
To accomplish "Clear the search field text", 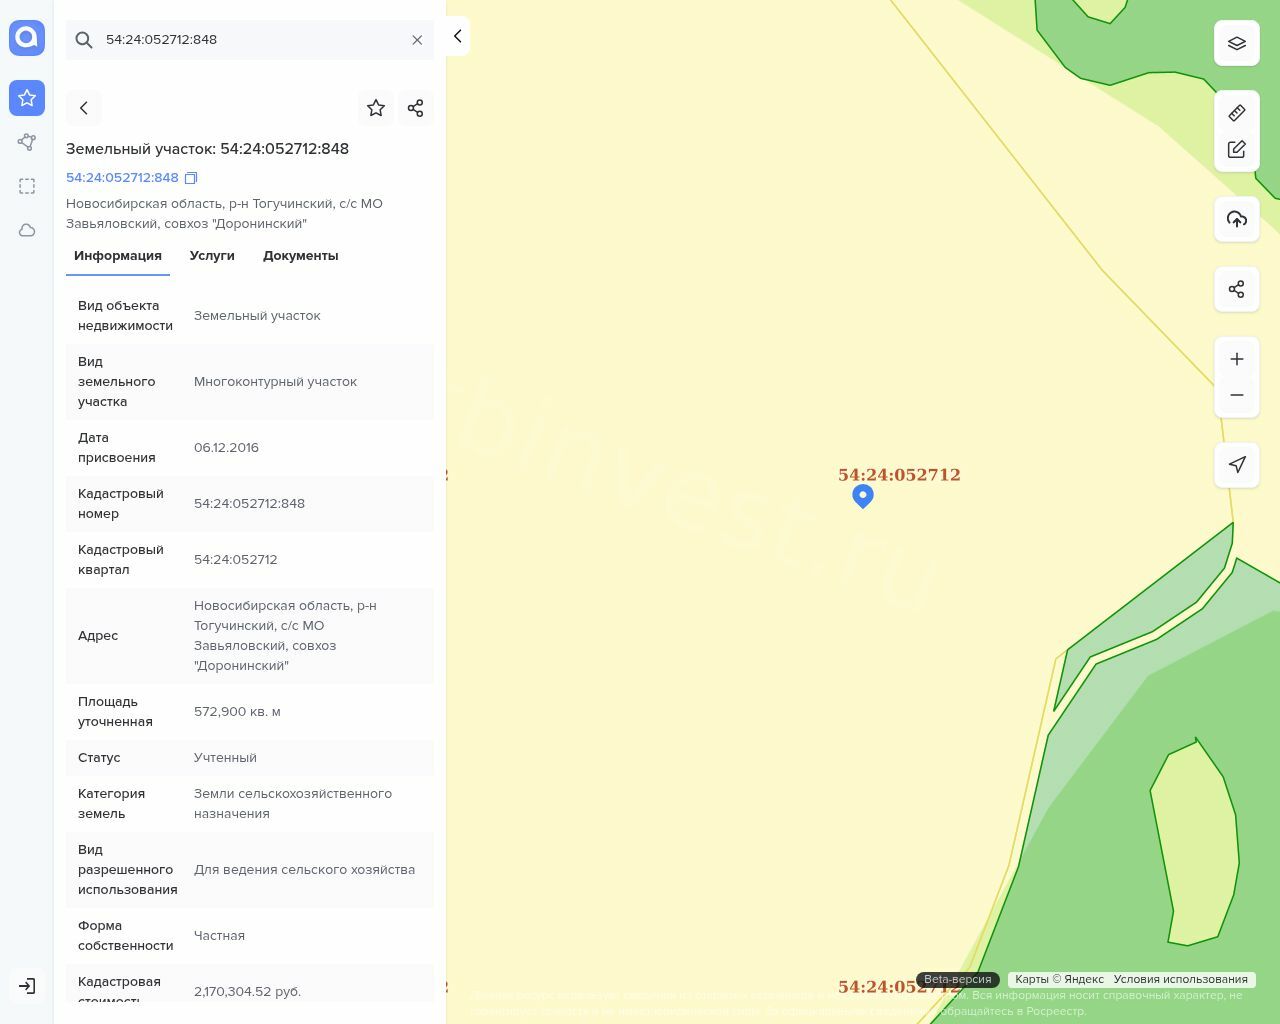I will (x=417, y=40).
